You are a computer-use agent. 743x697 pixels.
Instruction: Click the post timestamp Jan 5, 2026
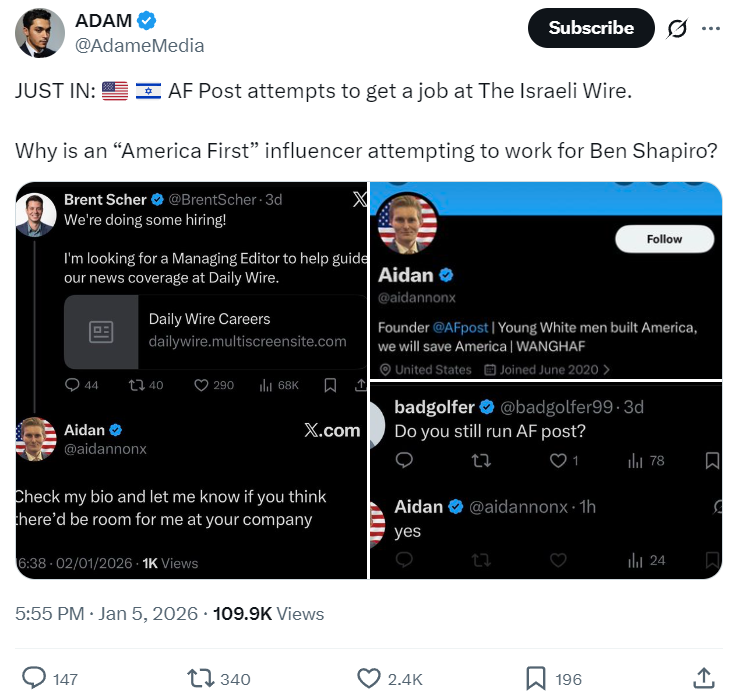click(x=148, y=613)
